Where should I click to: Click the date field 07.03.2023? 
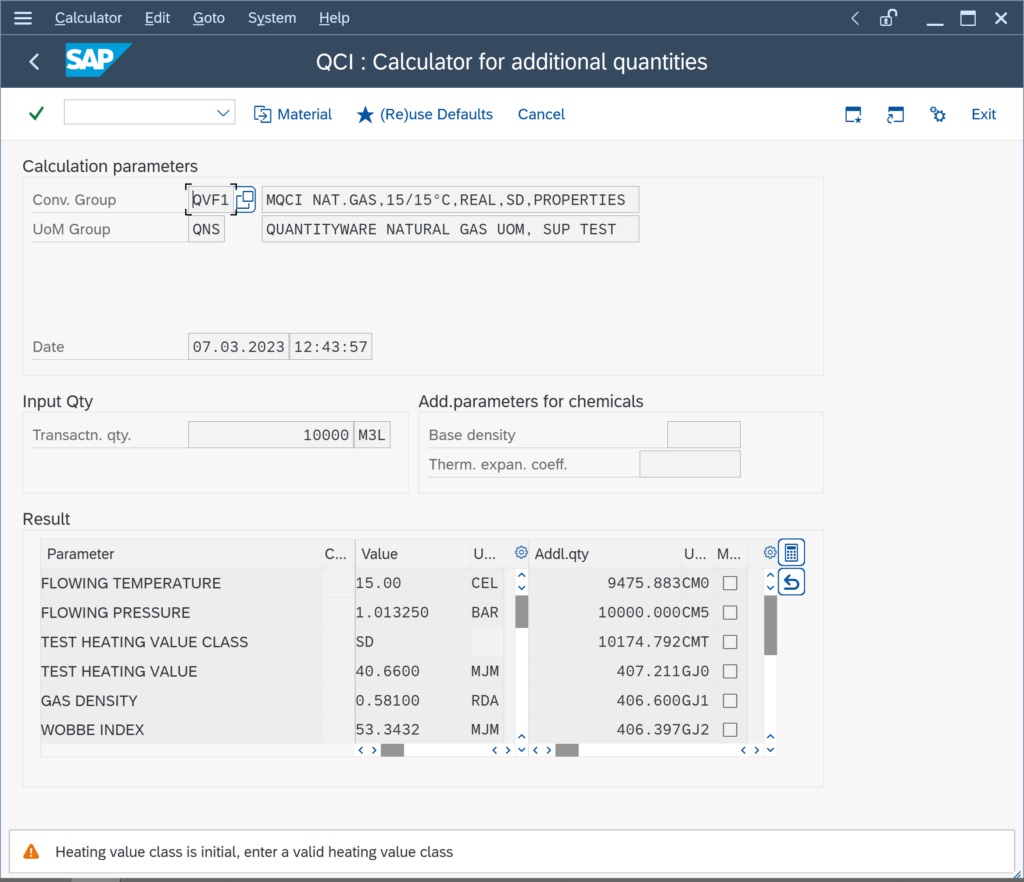click(x=238, y=347)
